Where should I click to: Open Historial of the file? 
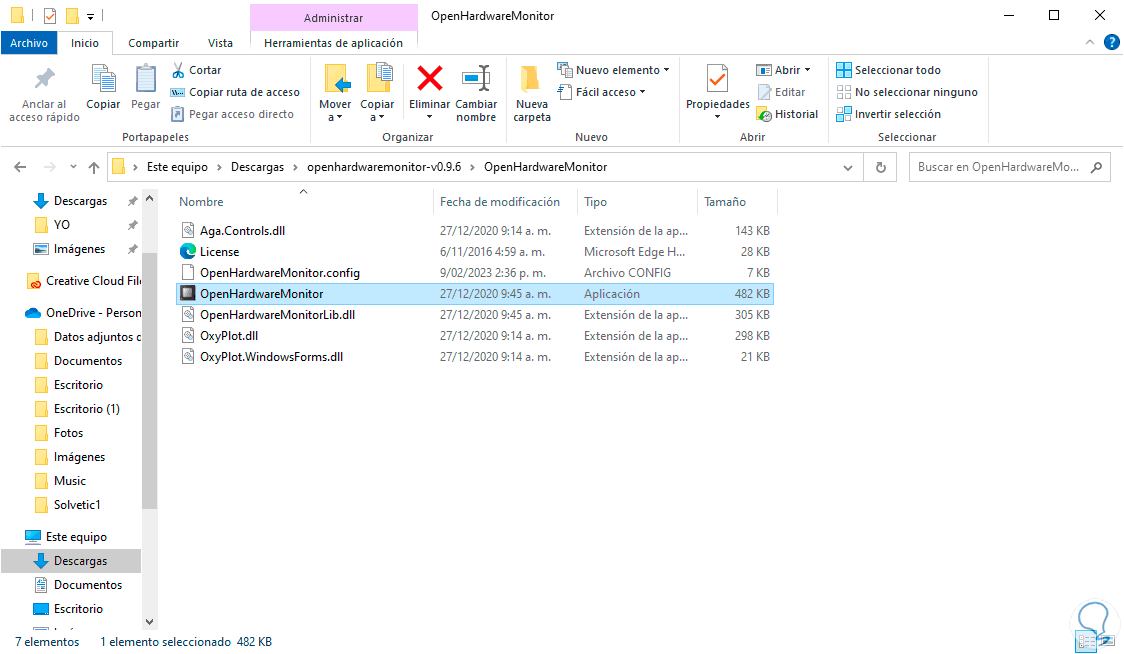(x=788, y=114)
